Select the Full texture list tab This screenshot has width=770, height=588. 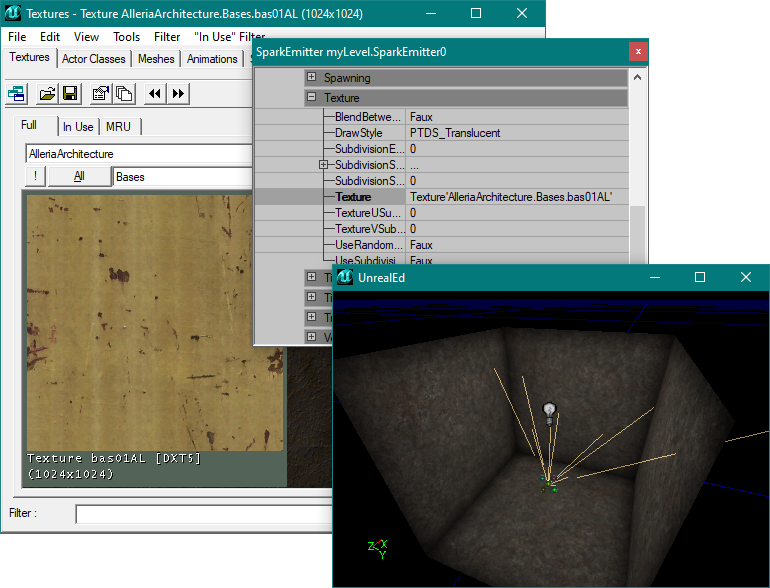[29, 125]
